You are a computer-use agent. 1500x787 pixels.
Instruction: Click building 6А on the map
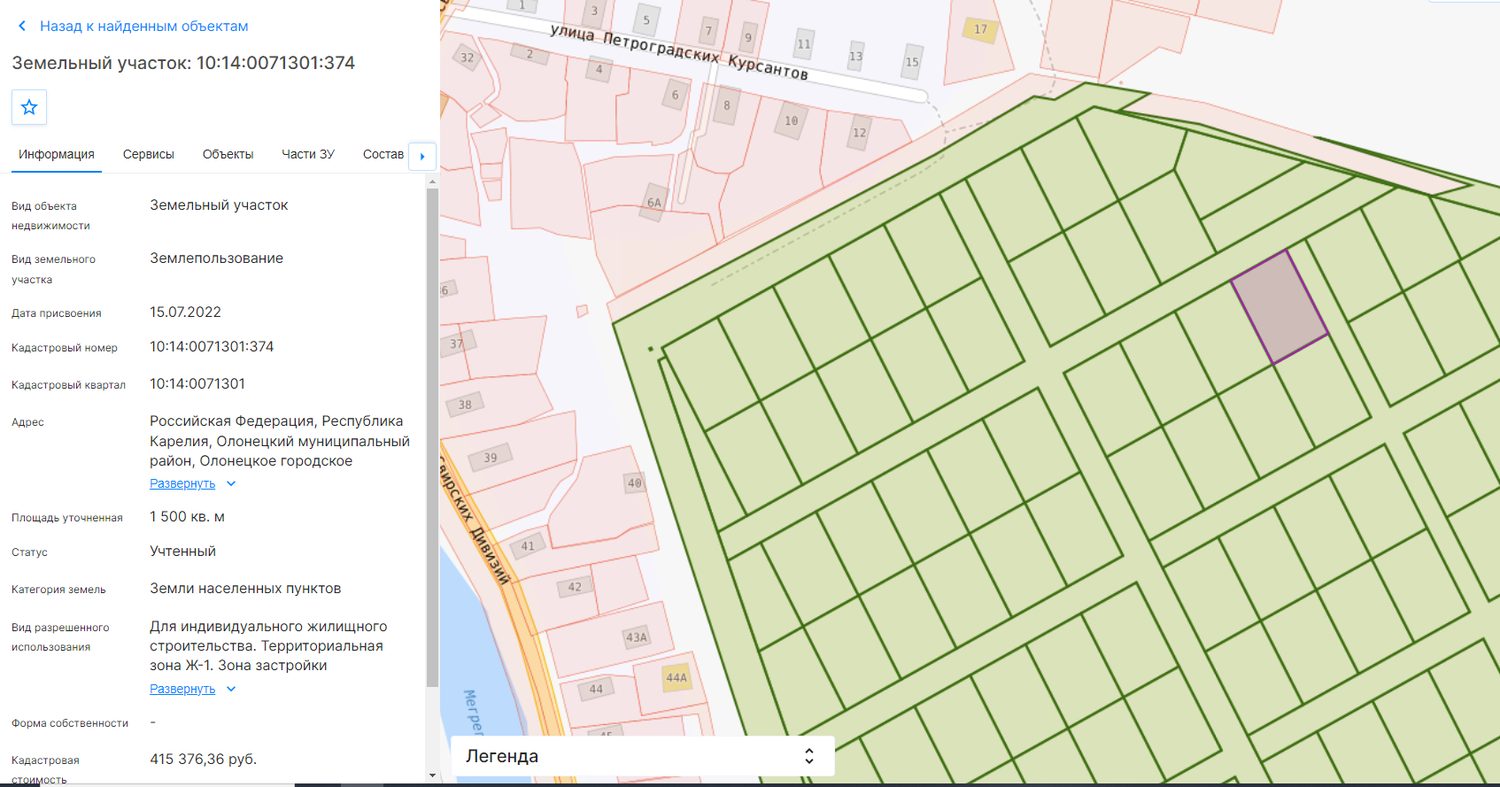654,202
